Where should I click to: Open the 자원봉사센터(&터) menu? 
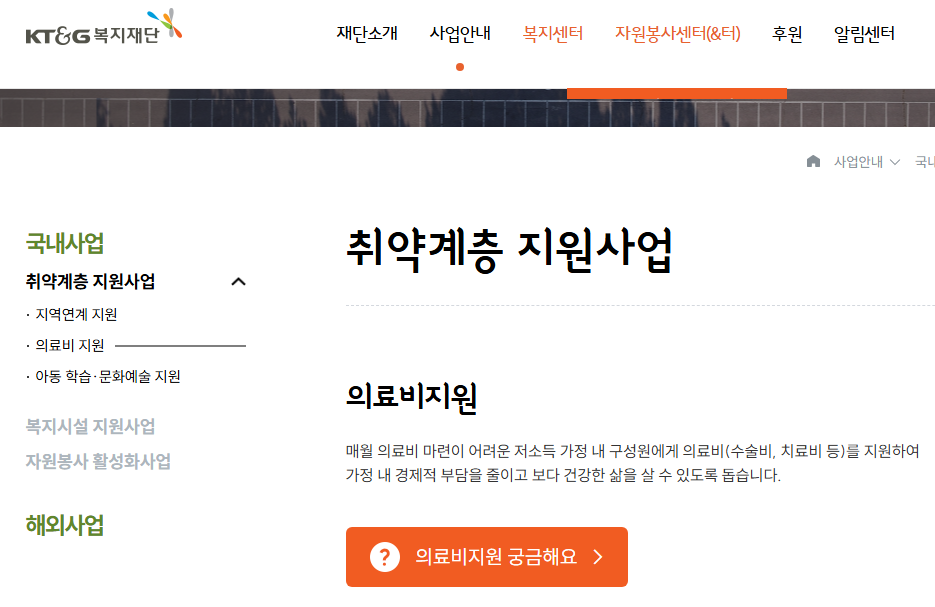click(x=677, y=33)
